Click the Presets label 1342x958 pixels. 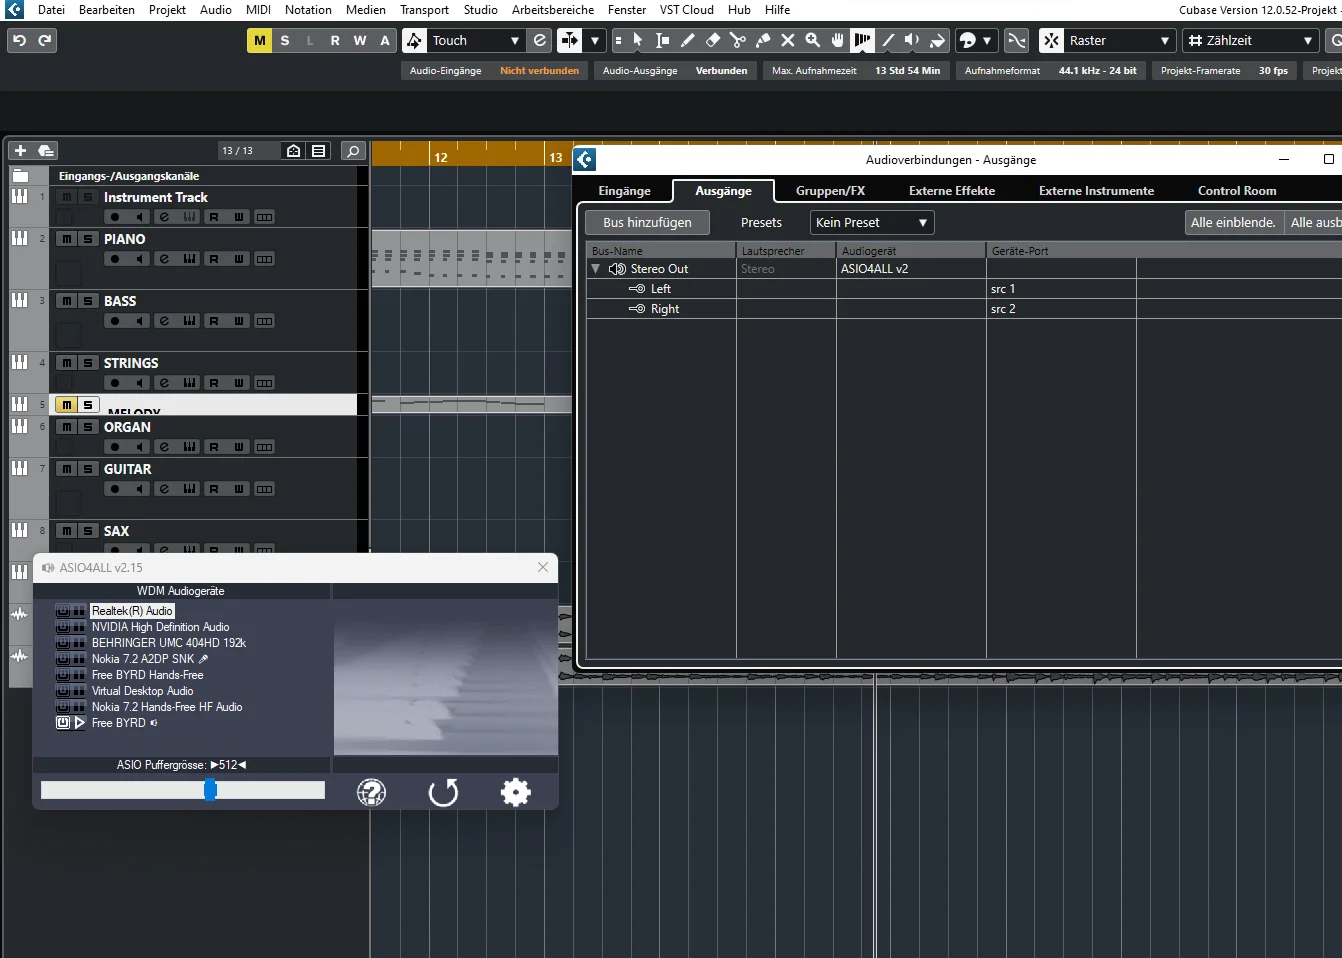tap(761, 223)
